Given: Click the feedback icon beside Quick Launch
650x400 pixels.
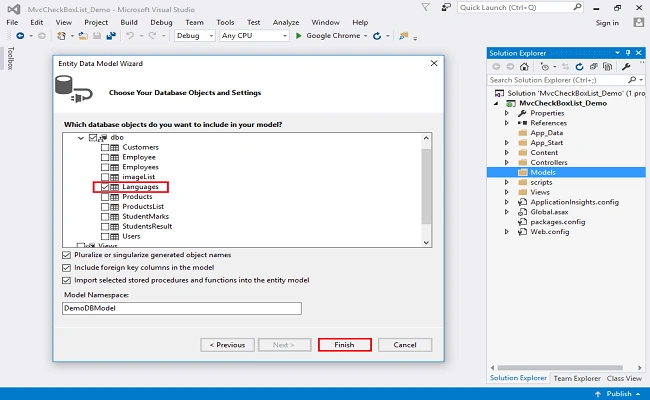Looking at the screenshot, I should tap(446, 7).
